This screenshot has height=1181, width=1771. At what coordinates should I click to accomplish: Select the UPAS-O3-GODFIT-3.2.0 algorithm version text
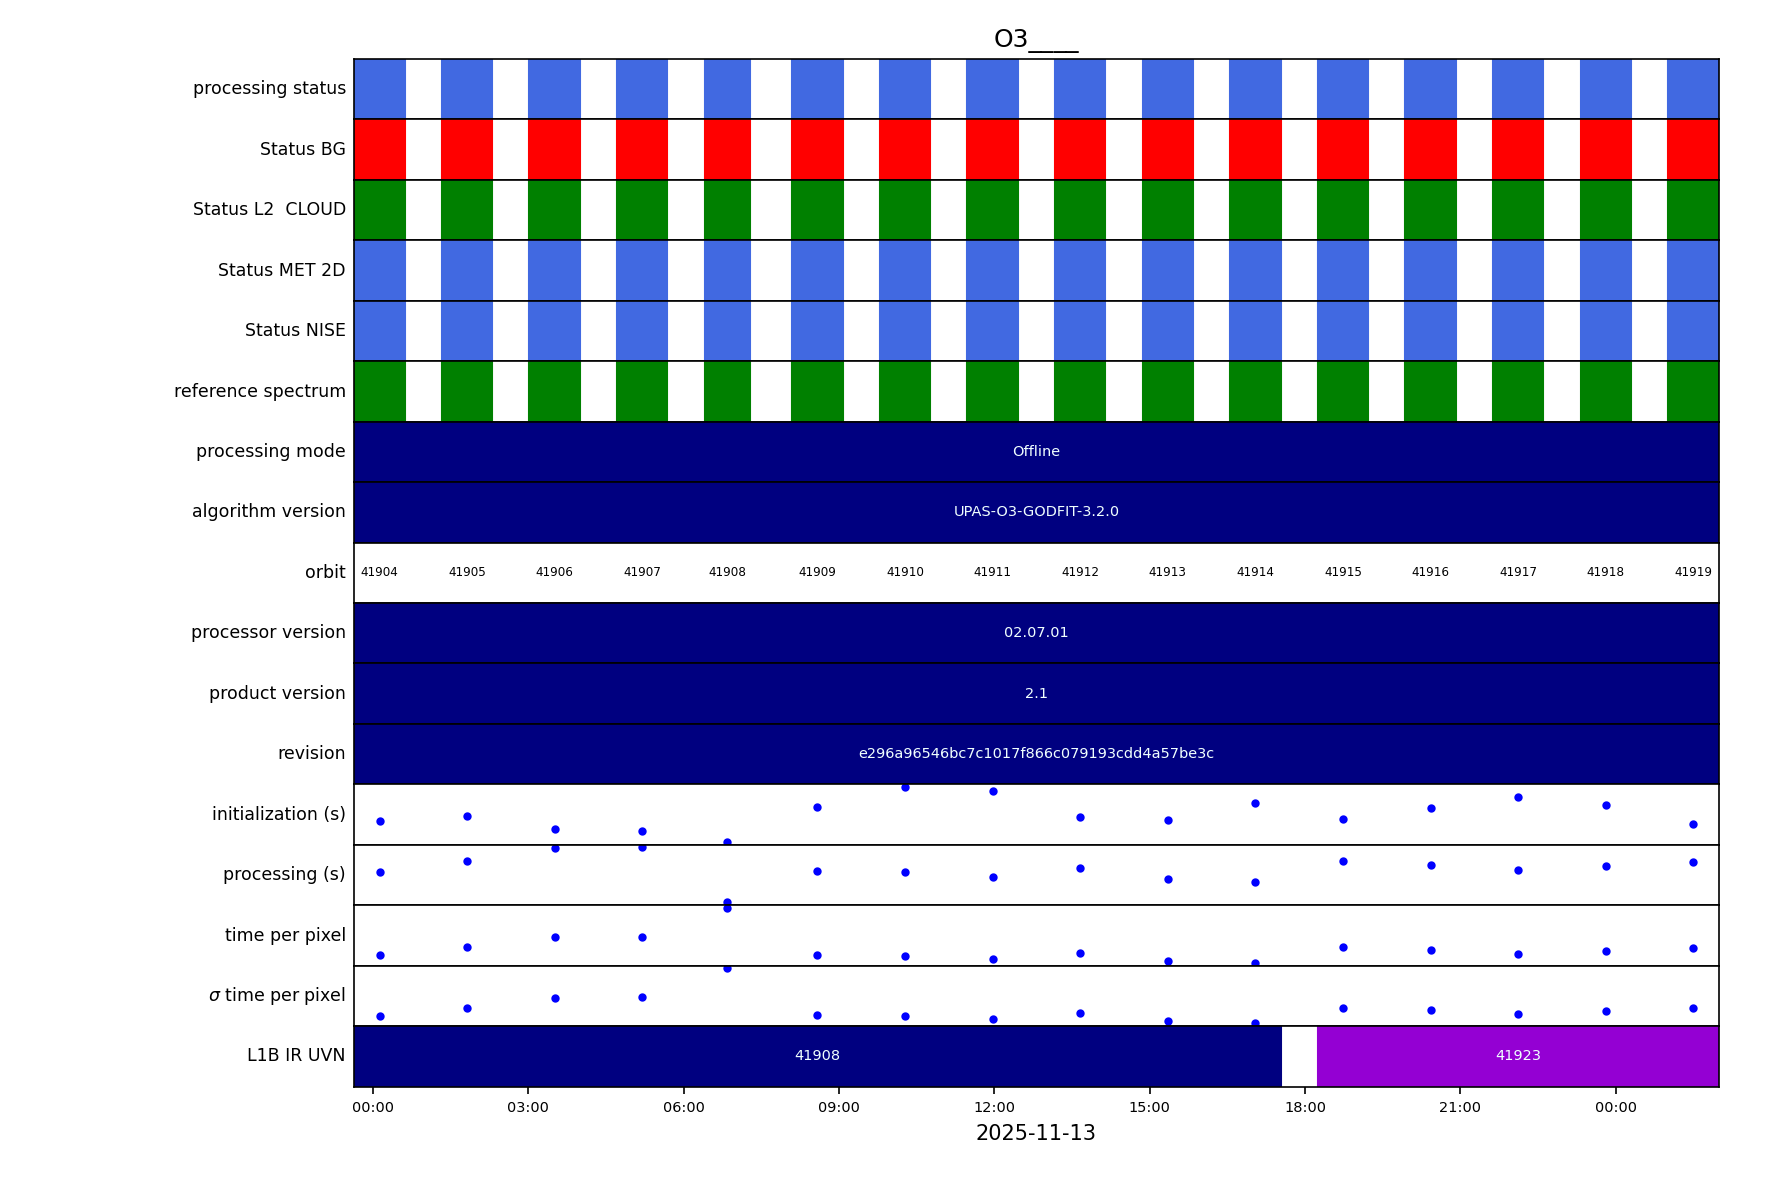click(1035, 512)
